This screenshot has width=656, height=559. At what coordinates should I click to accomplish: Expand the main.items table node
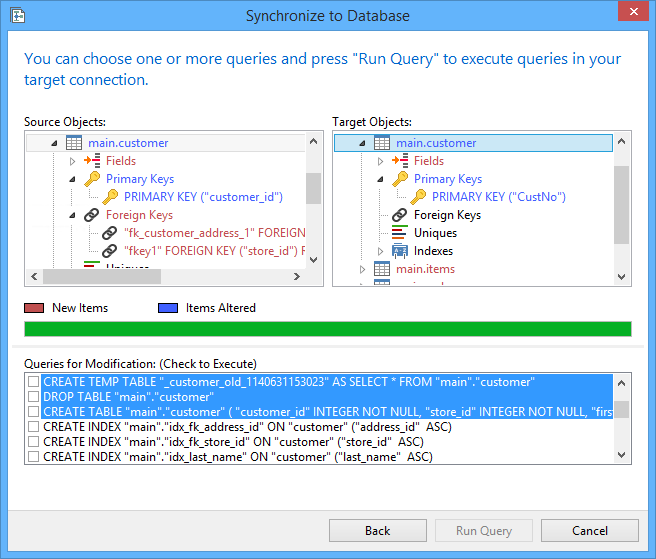(x=362, y=269)
